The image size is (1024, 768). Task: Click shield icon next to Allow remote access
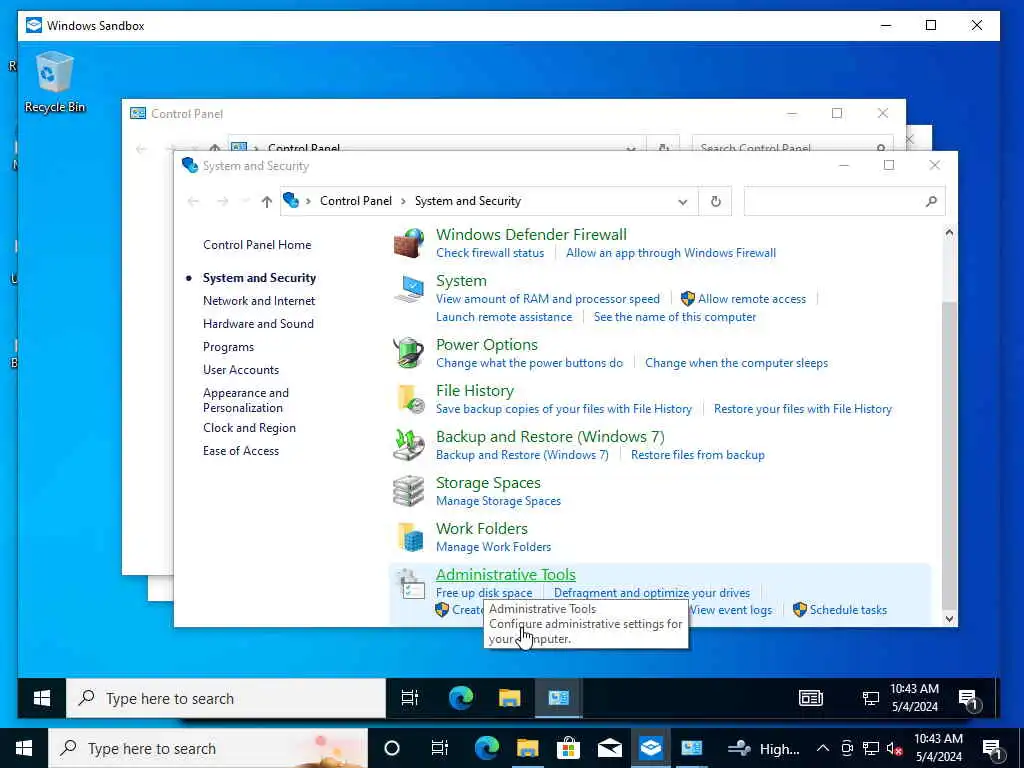click(x=687, y=299)
